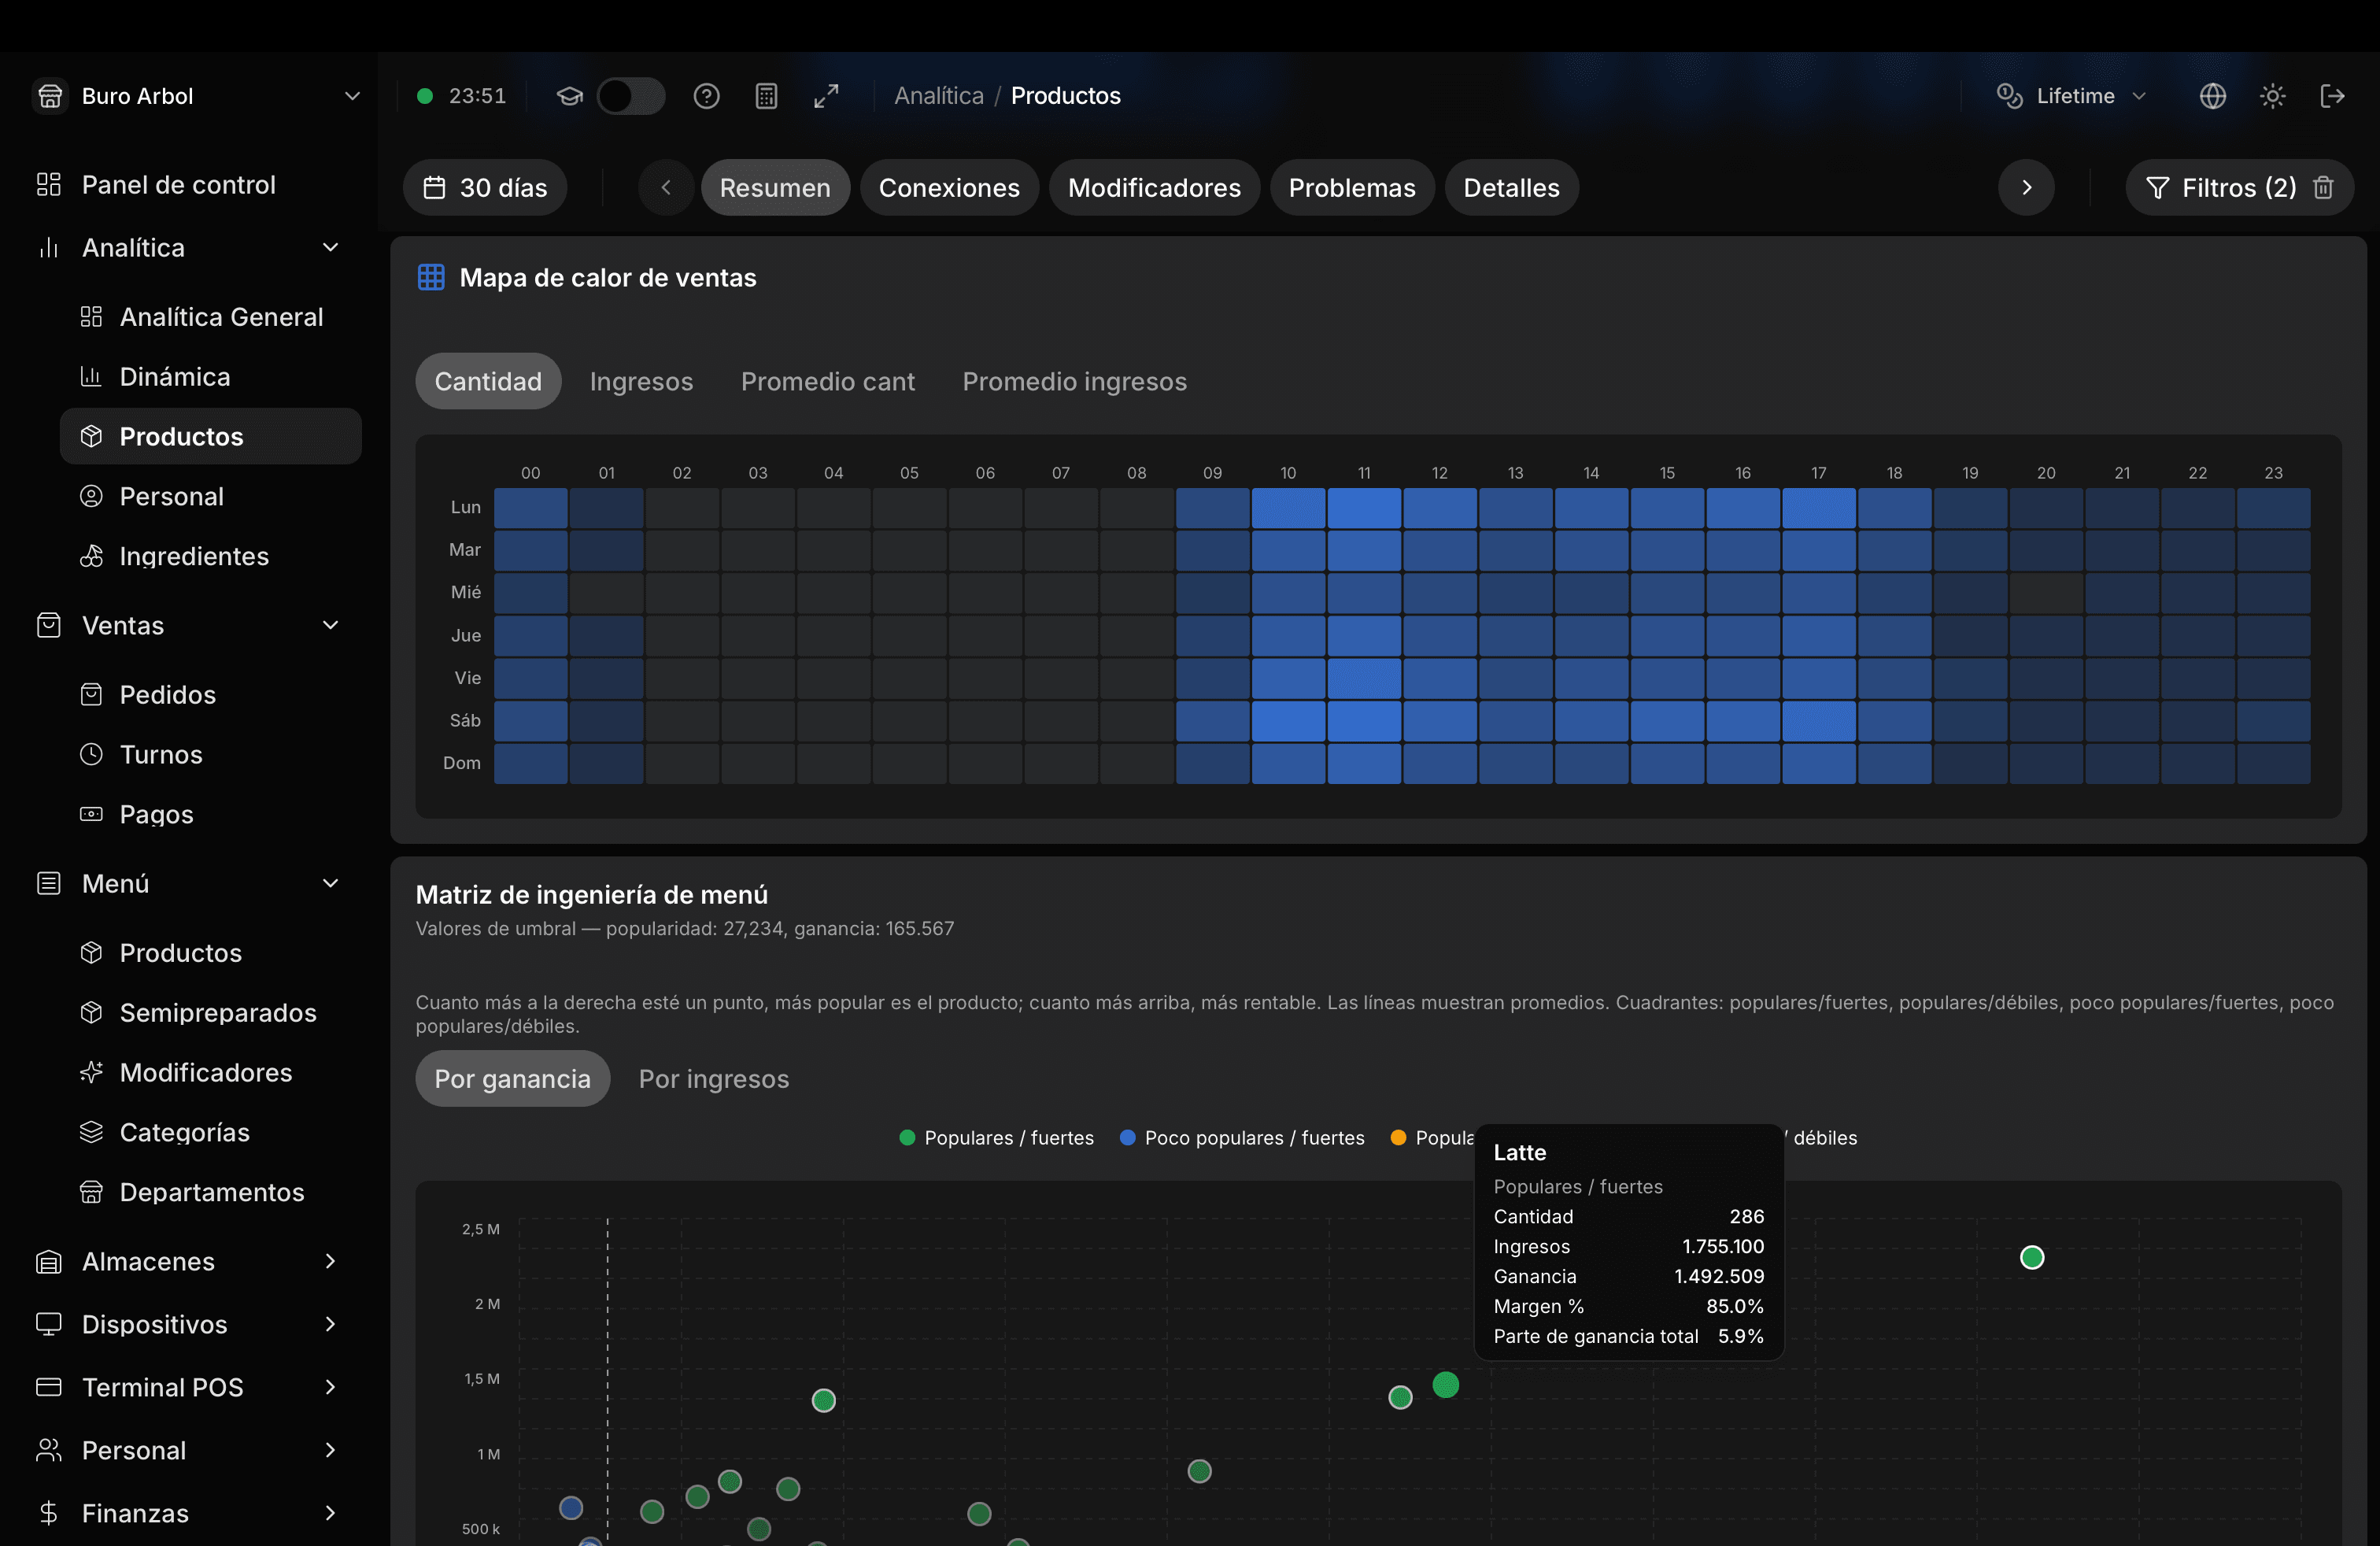Open the language globe icon
The height and width of the screenshot is (1546, 2380).
pyautogui.click(x=2213, y=96)
